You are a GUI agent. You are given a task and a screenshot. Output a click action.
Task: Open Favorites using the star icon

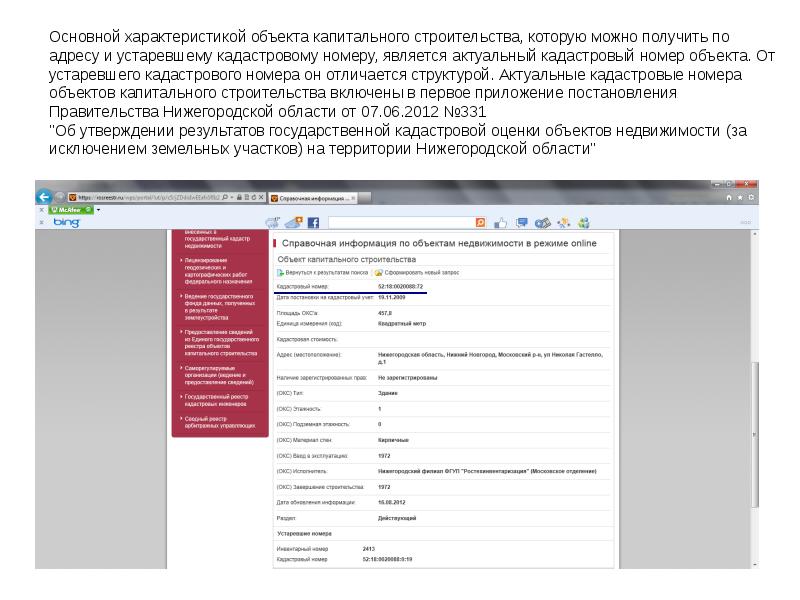[740, 198]
